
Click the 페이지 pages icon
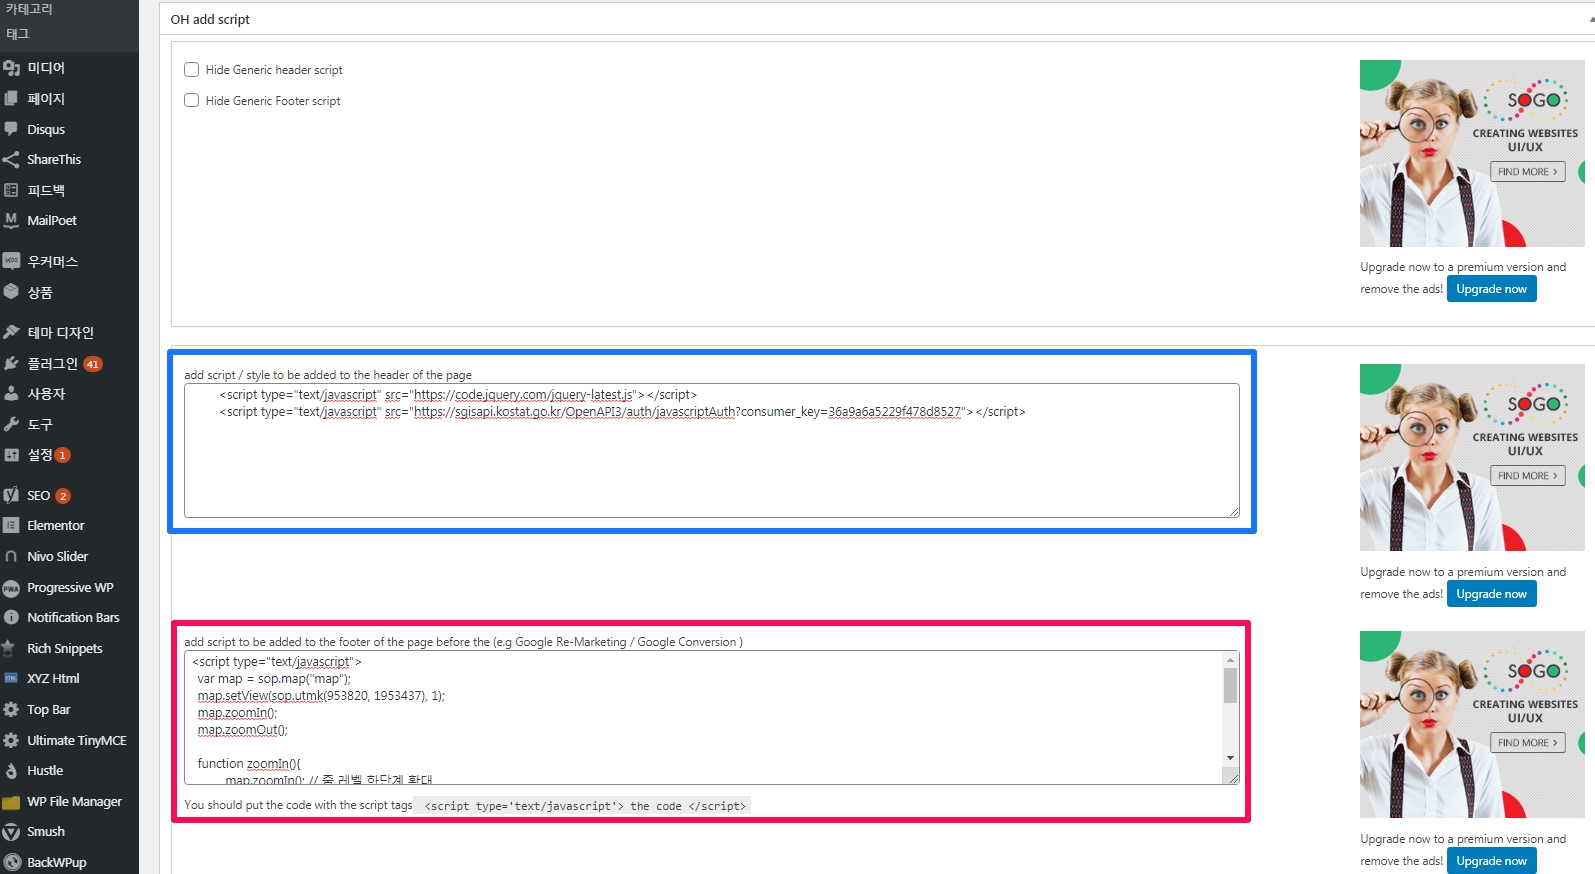click(11, 99)
